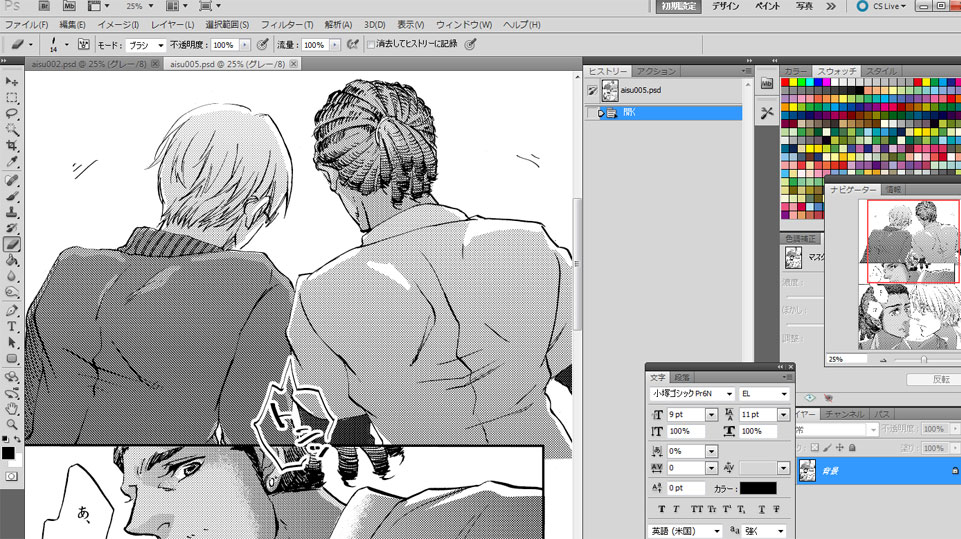This screenshot has width=961, height=539.
Task: Toggle Quick Mask mode button
Action: tap(12, 476)
